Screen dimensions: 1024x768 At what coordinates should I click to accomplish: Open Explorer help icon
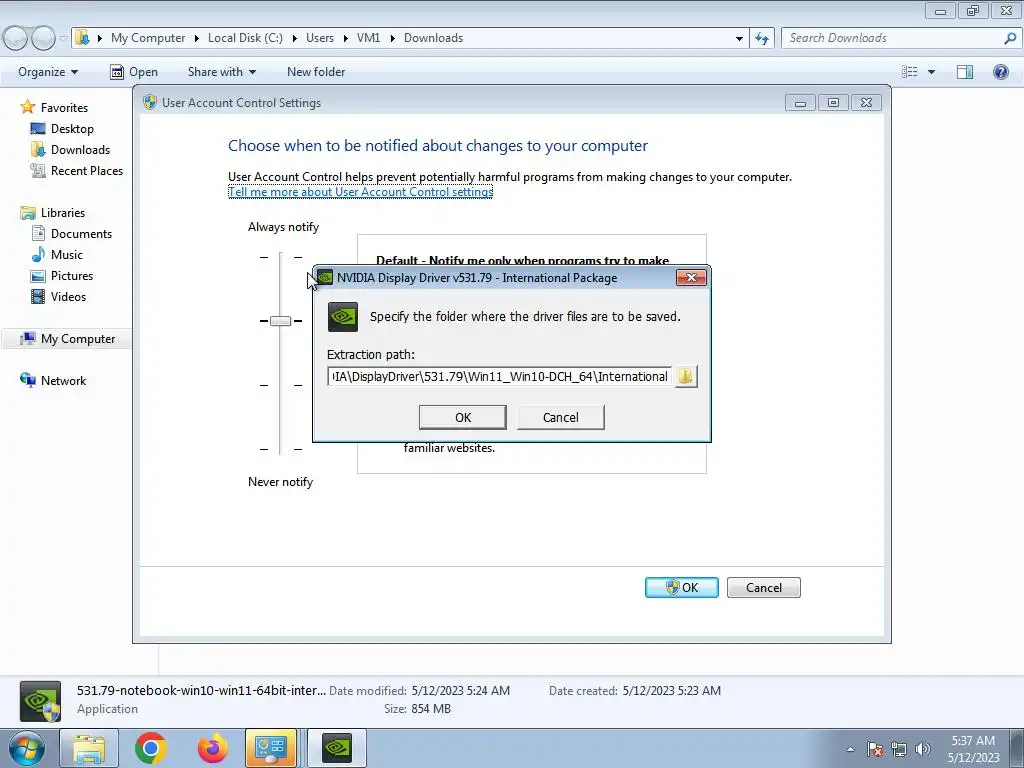point(1000,72)
